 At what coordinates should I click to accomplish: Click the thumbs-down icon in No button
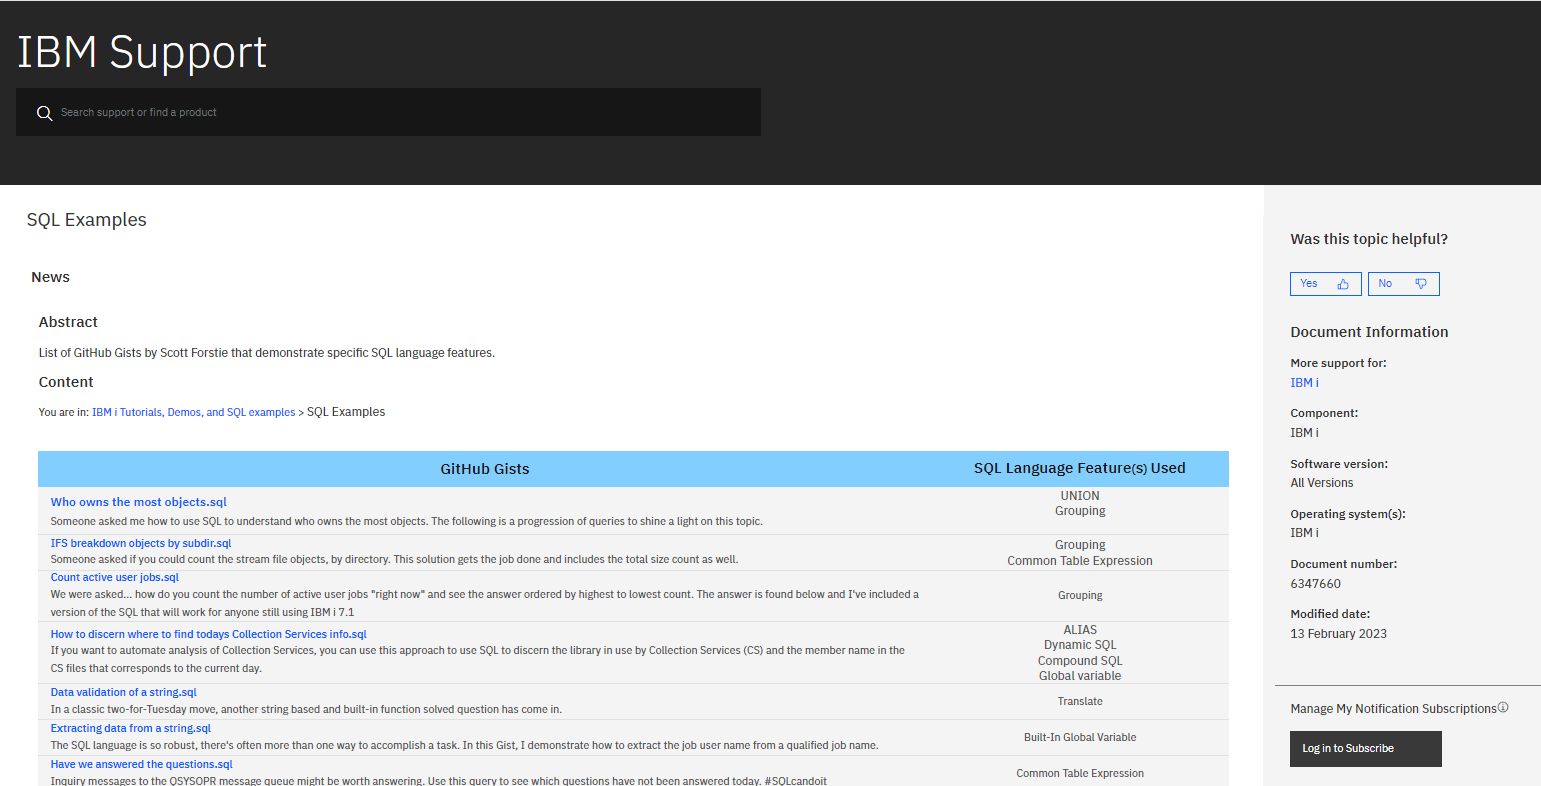(x=1421, y=284)
